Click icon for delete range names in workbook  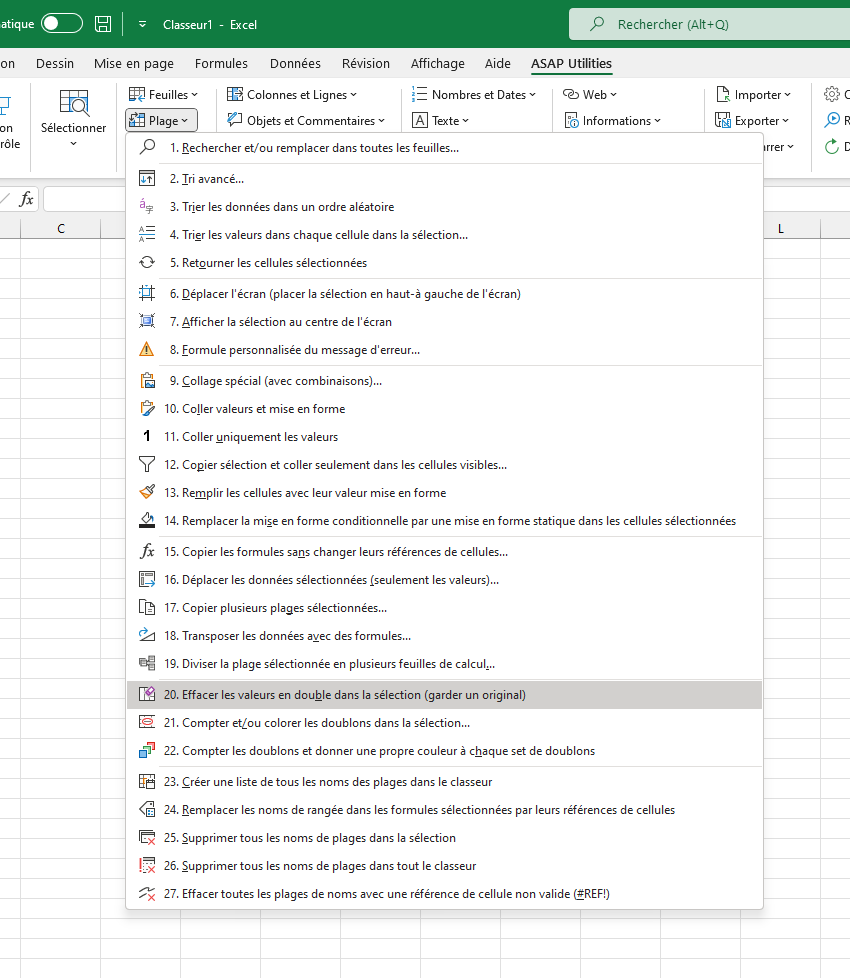coord(147,865)
